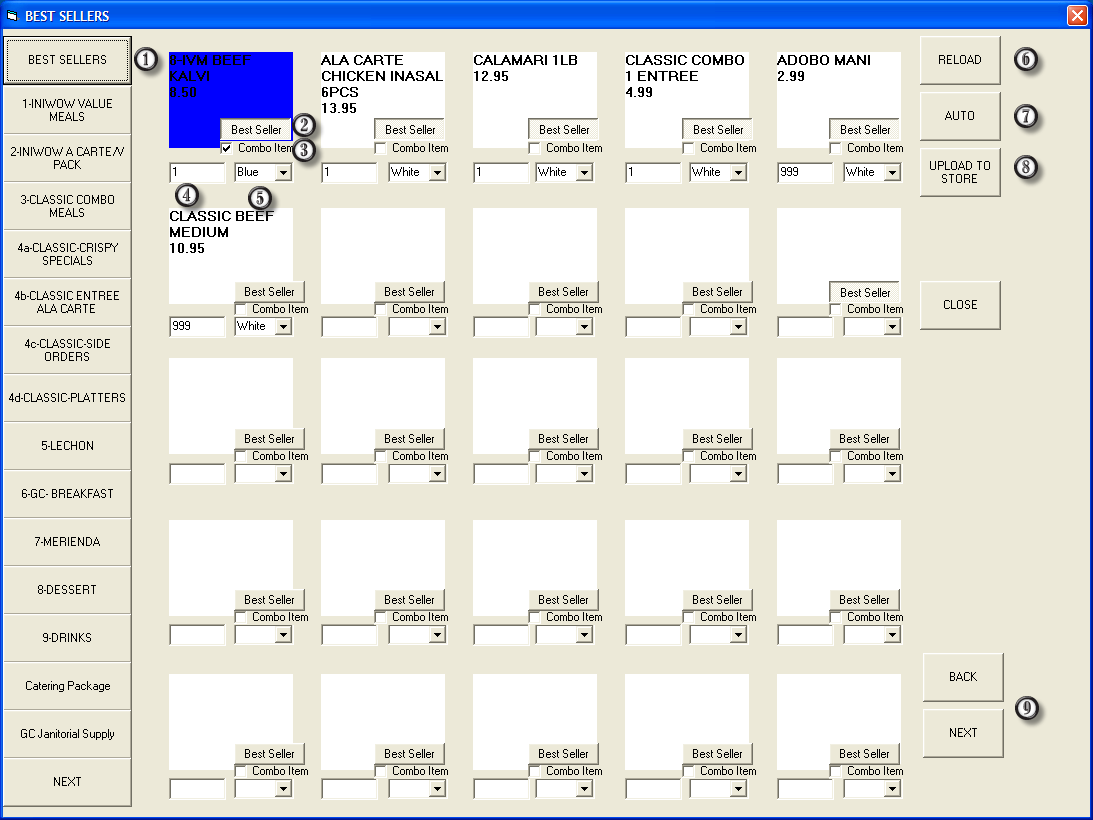Select the 9-DRINKS category

coord(67,639)
